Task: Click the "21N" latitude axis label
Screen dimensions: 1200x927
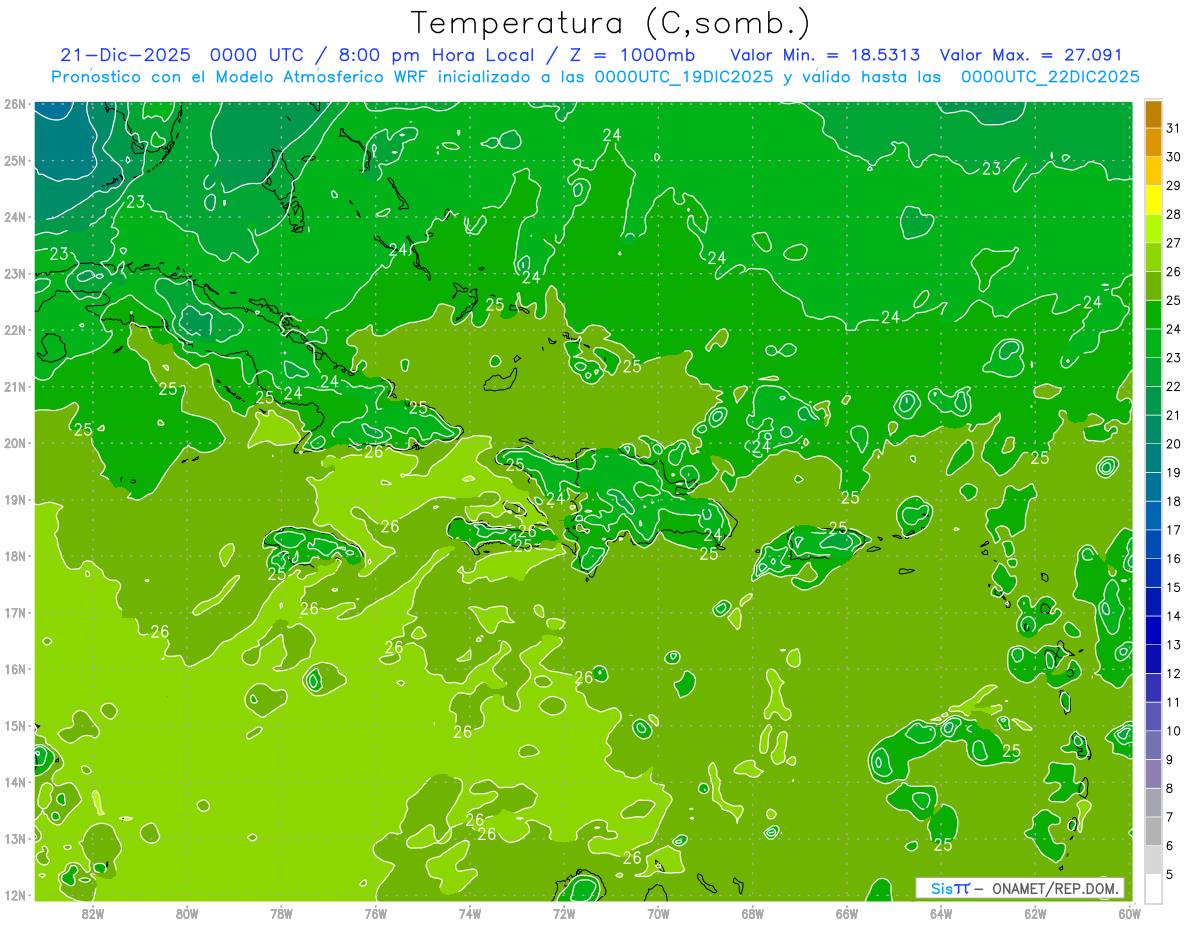Action: (x=14, y=386)
